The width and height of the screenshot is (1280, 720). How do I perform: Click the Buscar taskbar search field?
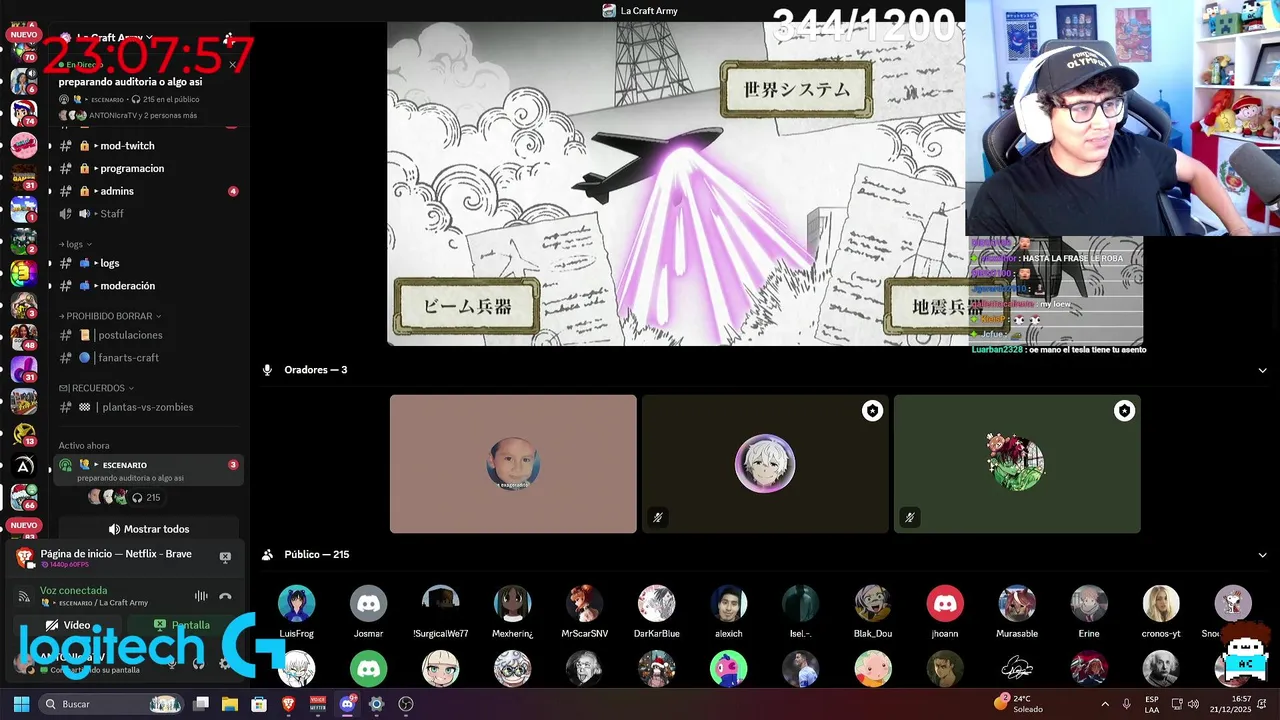(x=111, y=704)
